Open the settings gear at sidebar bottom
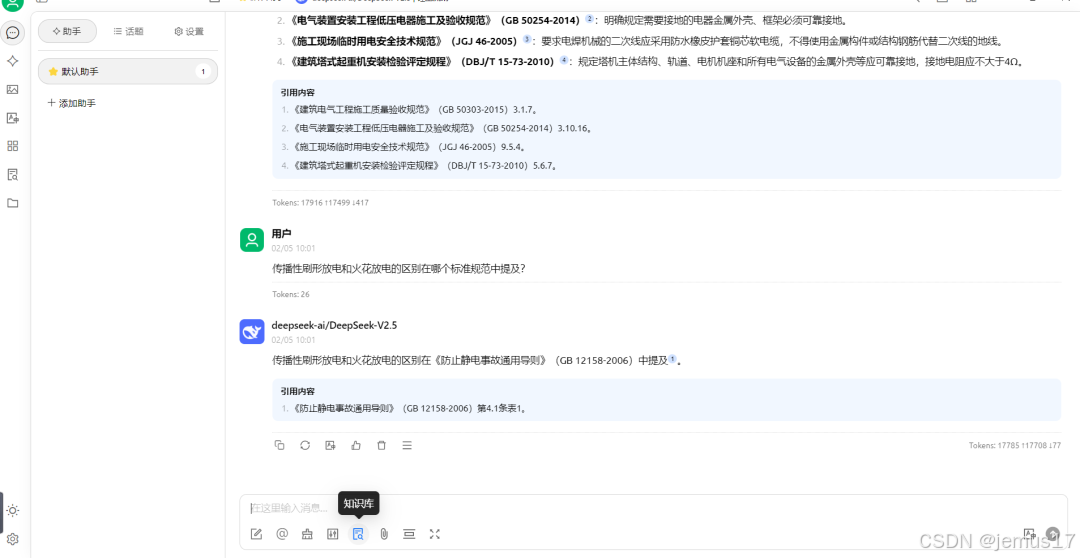The height and width of the screenshot is (558, 1080). click(12, 539)
